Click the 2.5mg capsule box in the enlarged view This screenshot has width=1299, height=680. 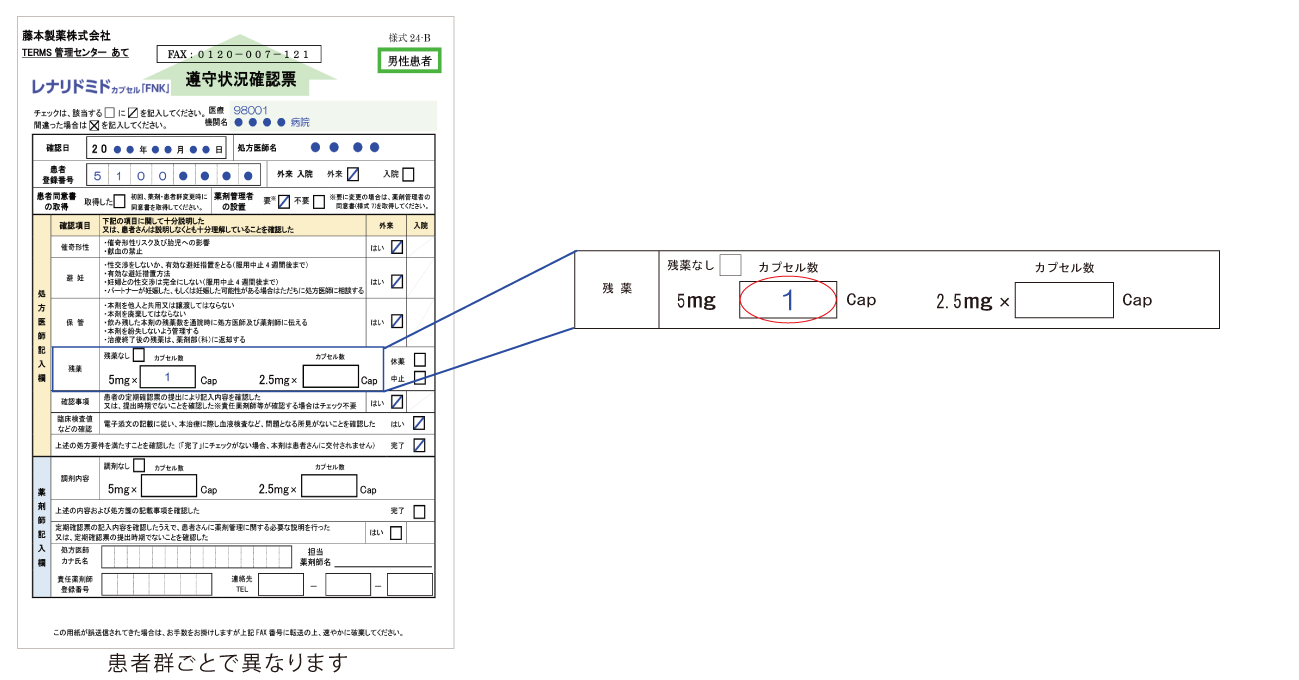pyautogui.click(x=1063, y=300)
